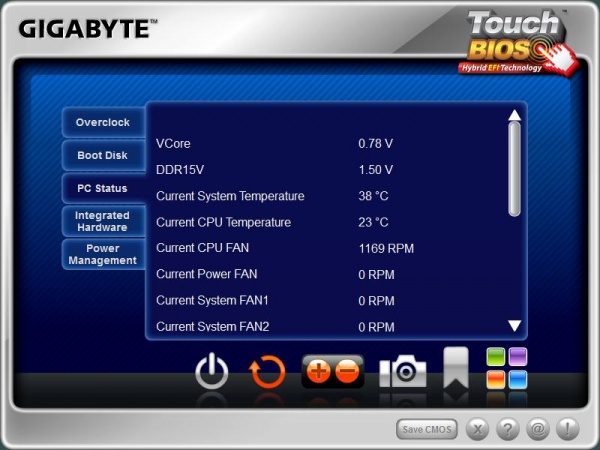Click the VCore label
The image size is (600, 450).
(x=173, y=143)
